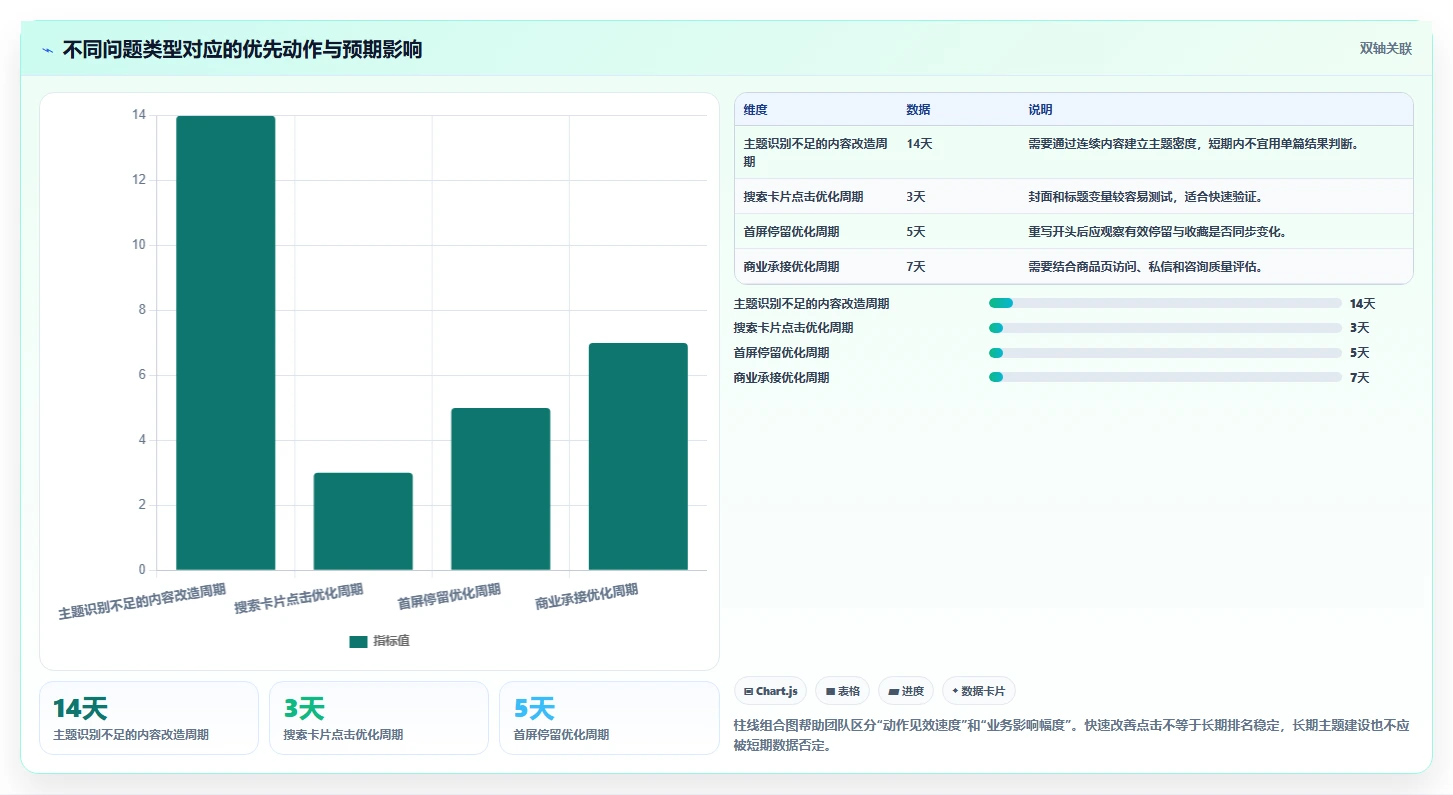The image size is (1453, 795).
Task: Click the icon inside the Chart.js chip
Action: [x=748, y=691]
